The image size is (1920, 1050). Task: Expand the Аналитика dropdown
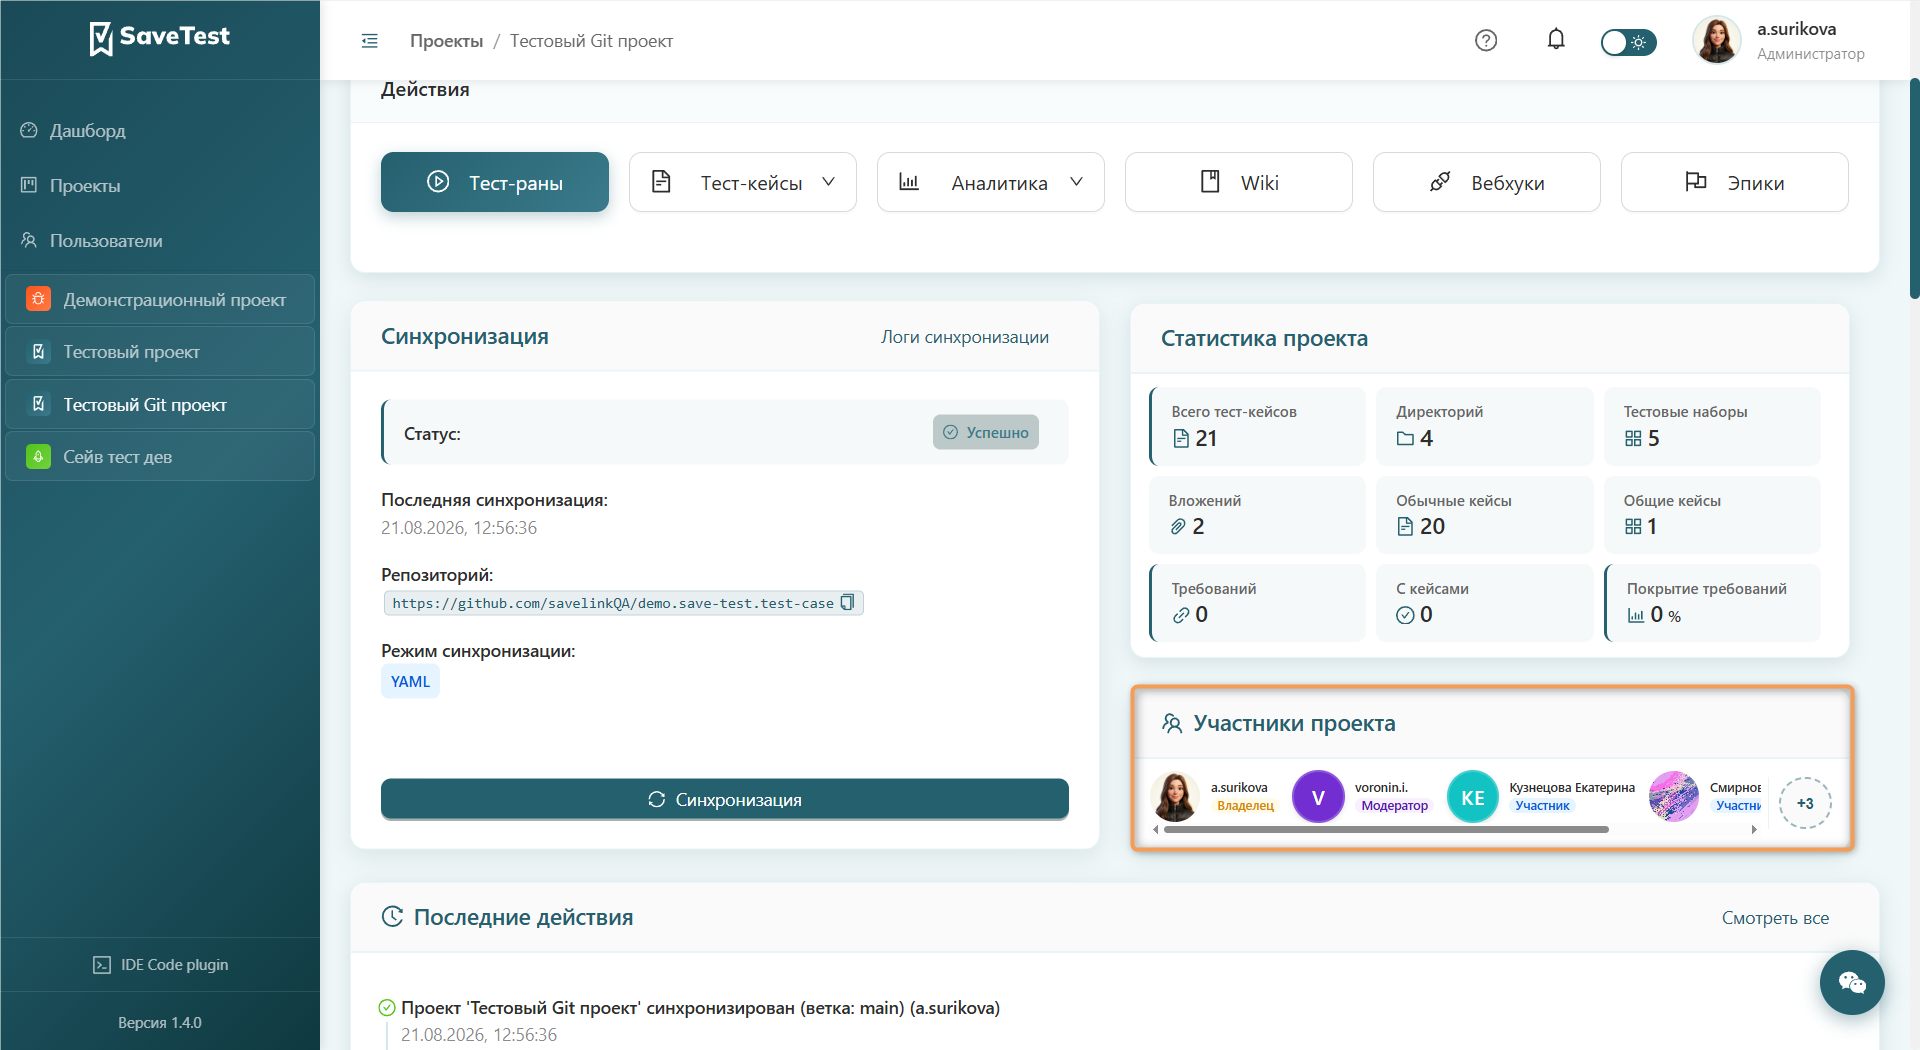(991, 182)
